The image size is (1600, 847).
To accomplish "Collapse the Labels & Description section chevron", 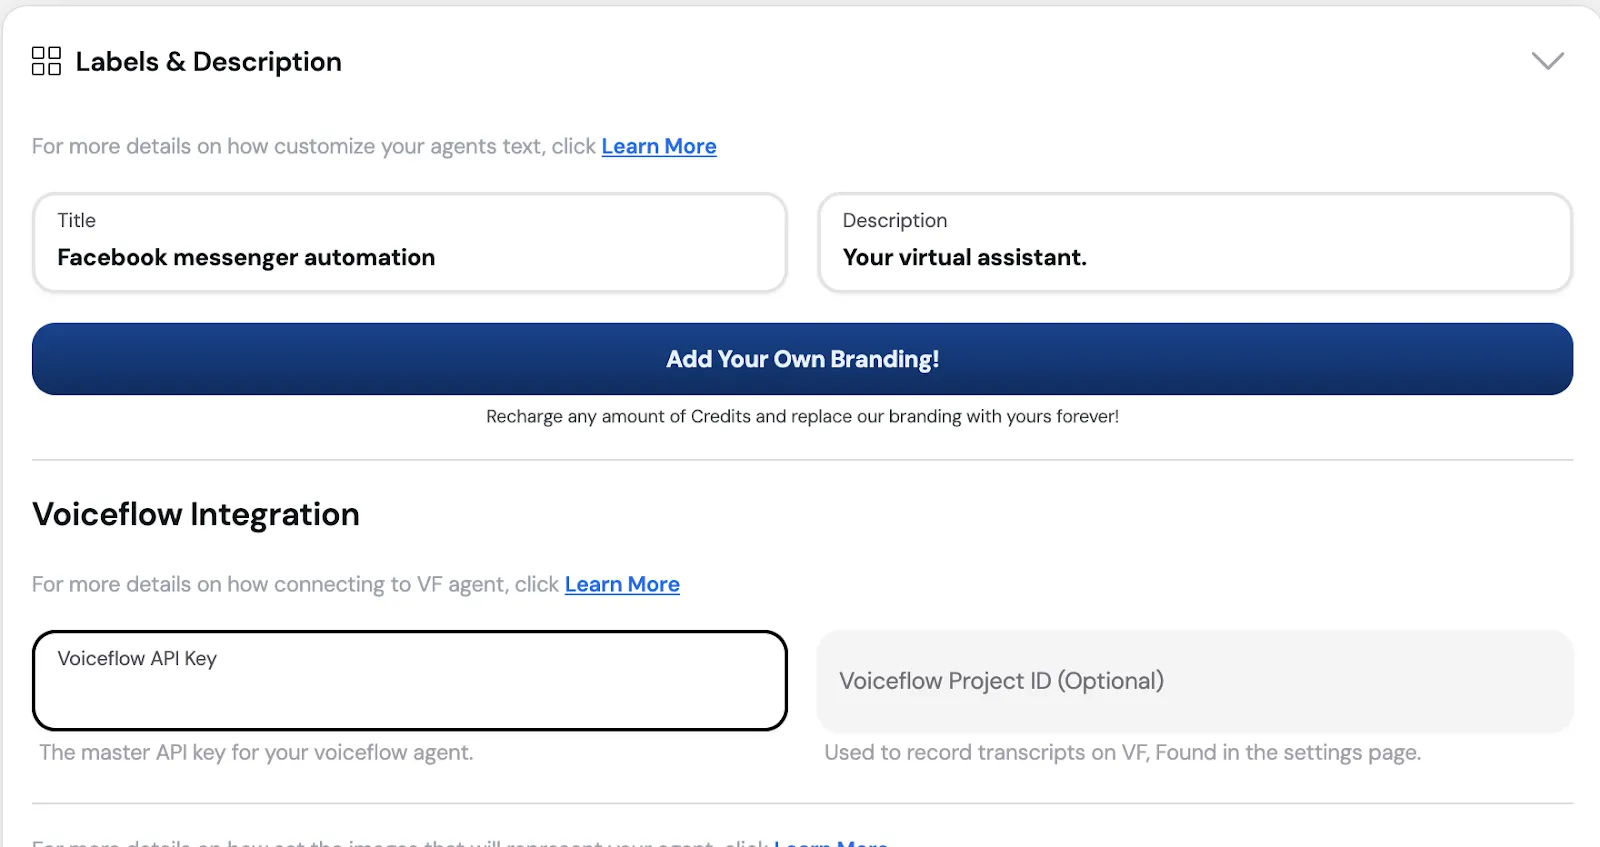I will (x=1547, y=61).
